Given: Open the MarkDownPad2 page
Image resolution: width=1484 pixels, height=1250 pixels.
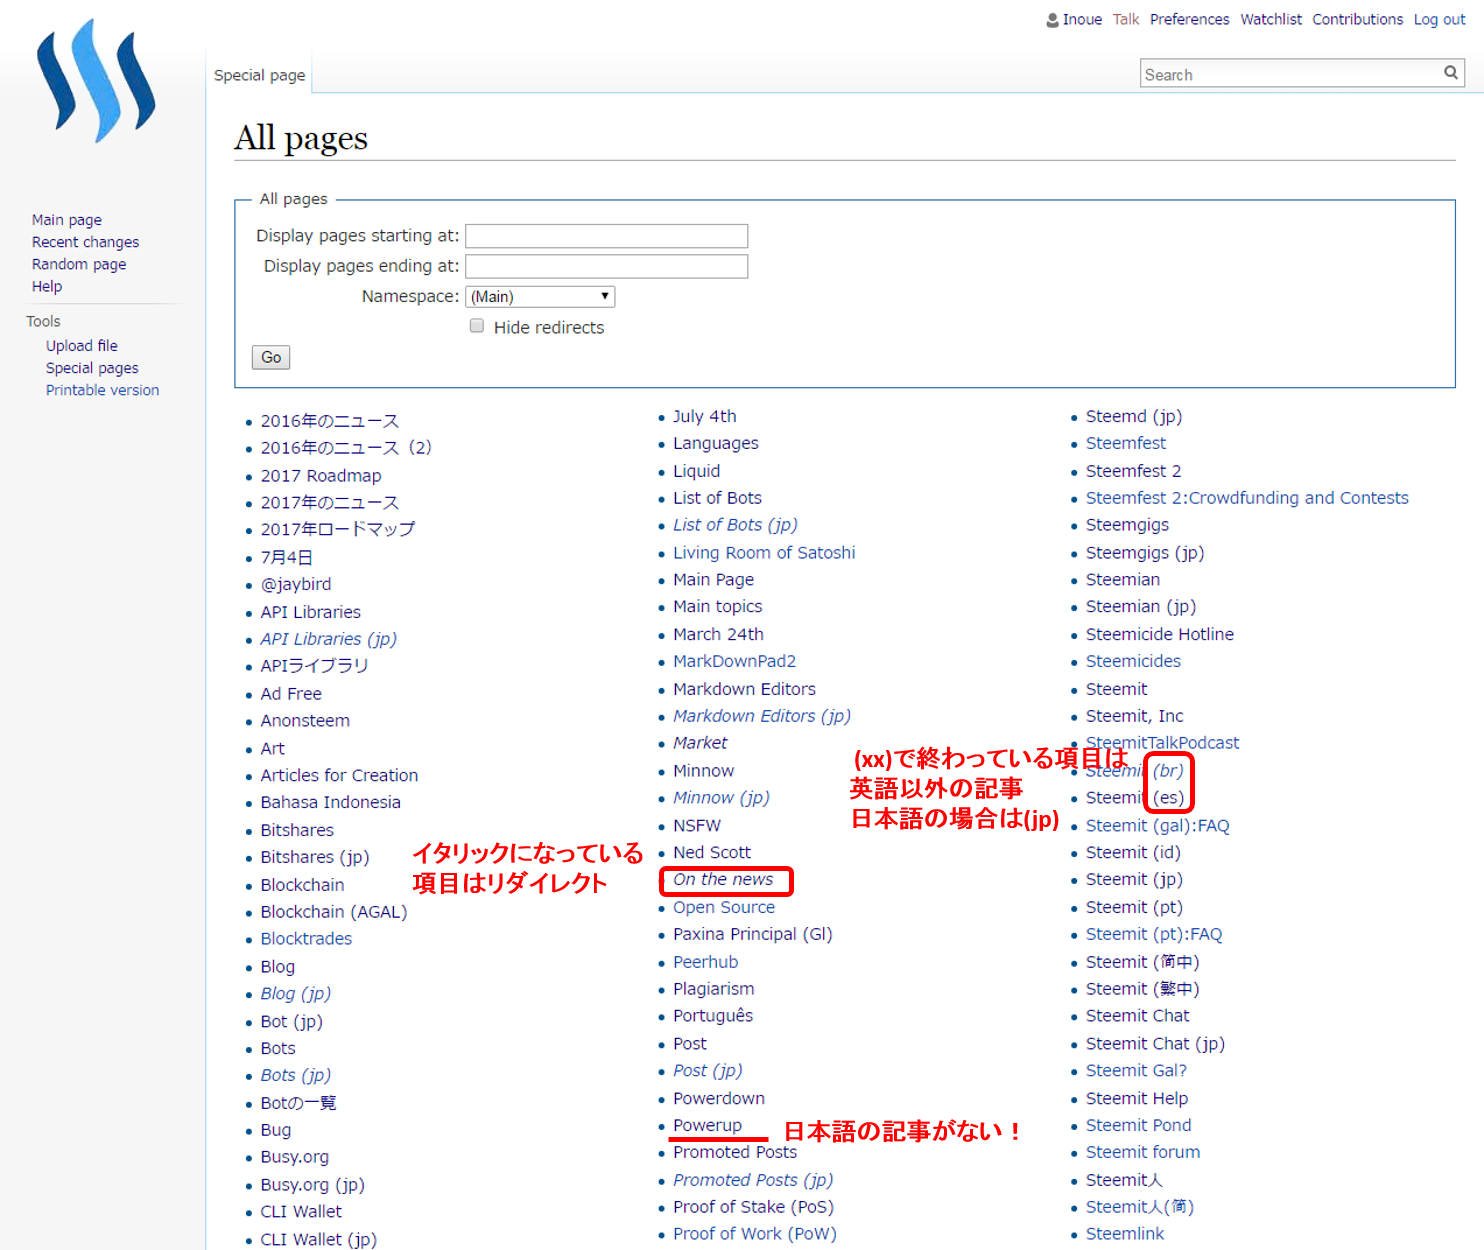Looking at the screenshot, I should (735, 661).
